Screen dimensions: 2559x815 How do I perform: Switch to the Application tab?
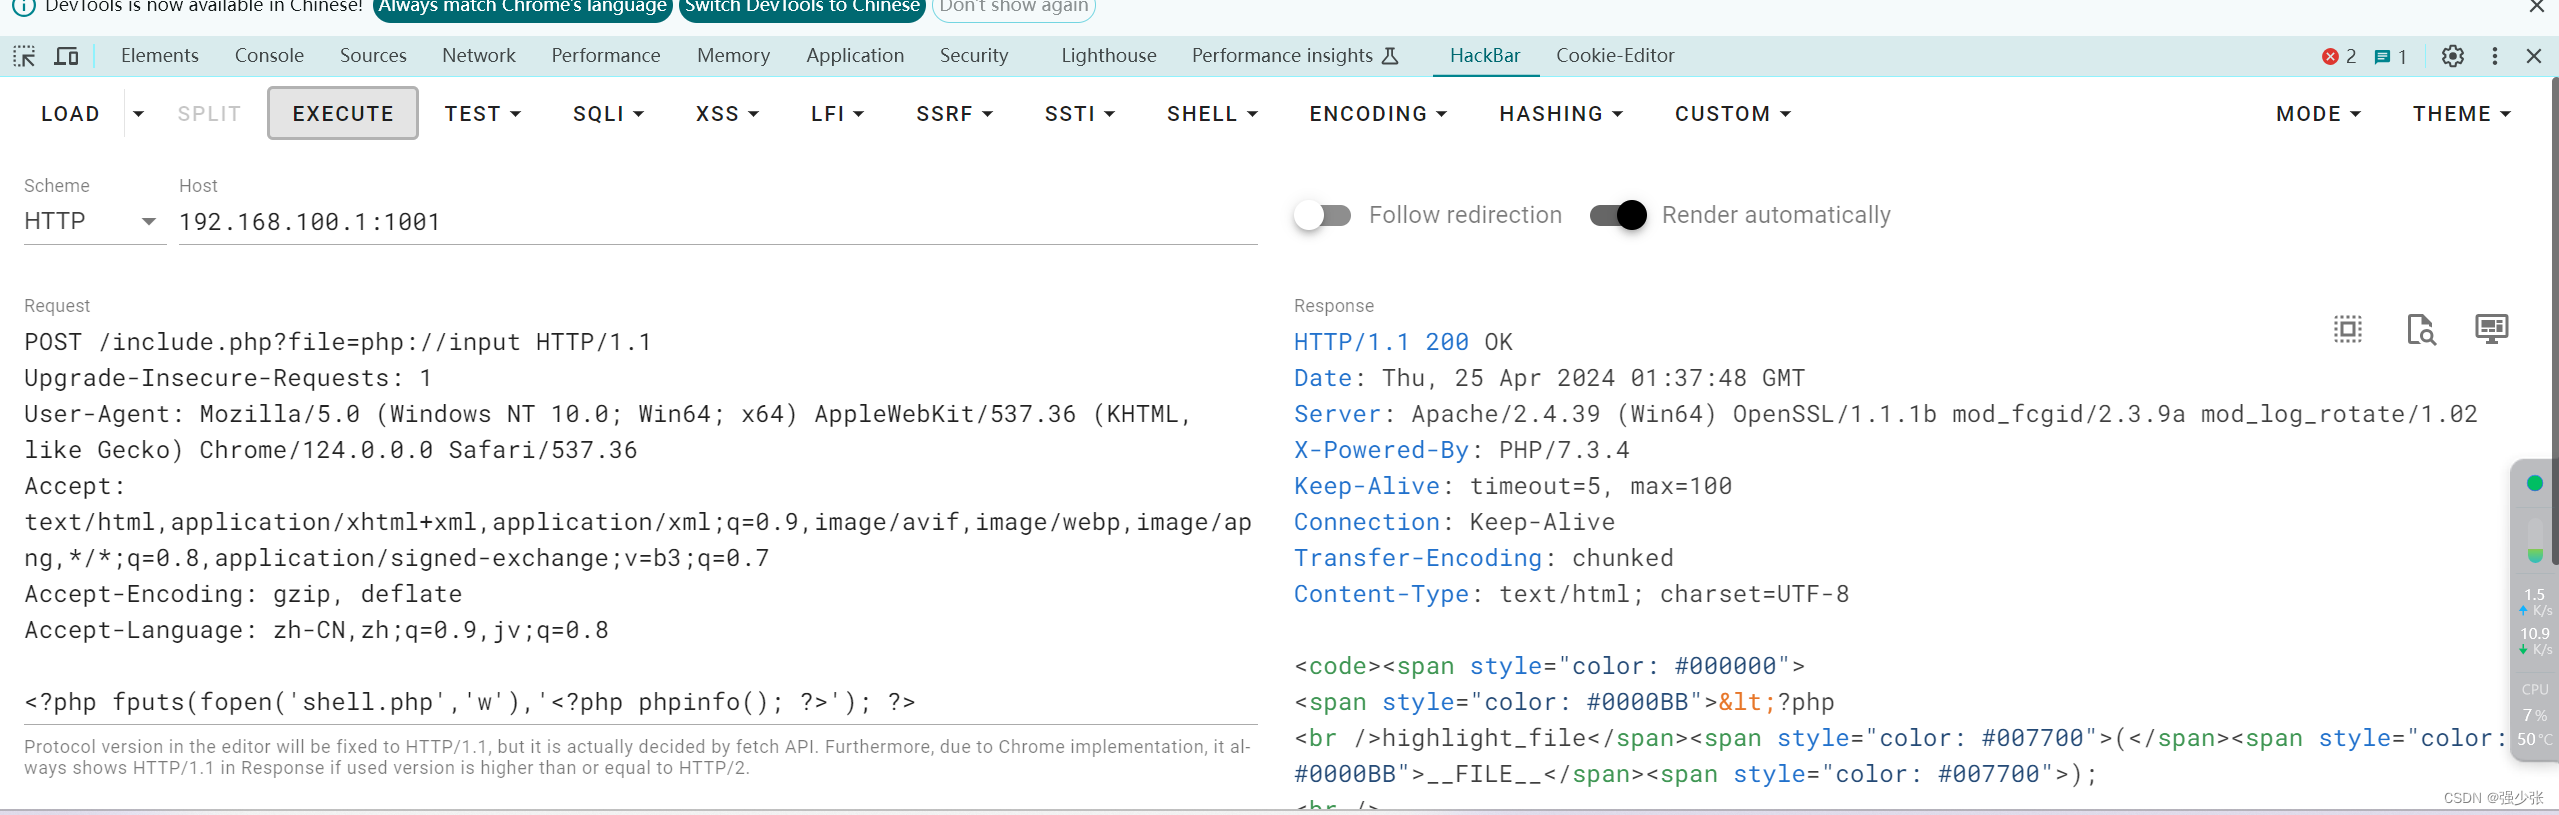point(855,56)
